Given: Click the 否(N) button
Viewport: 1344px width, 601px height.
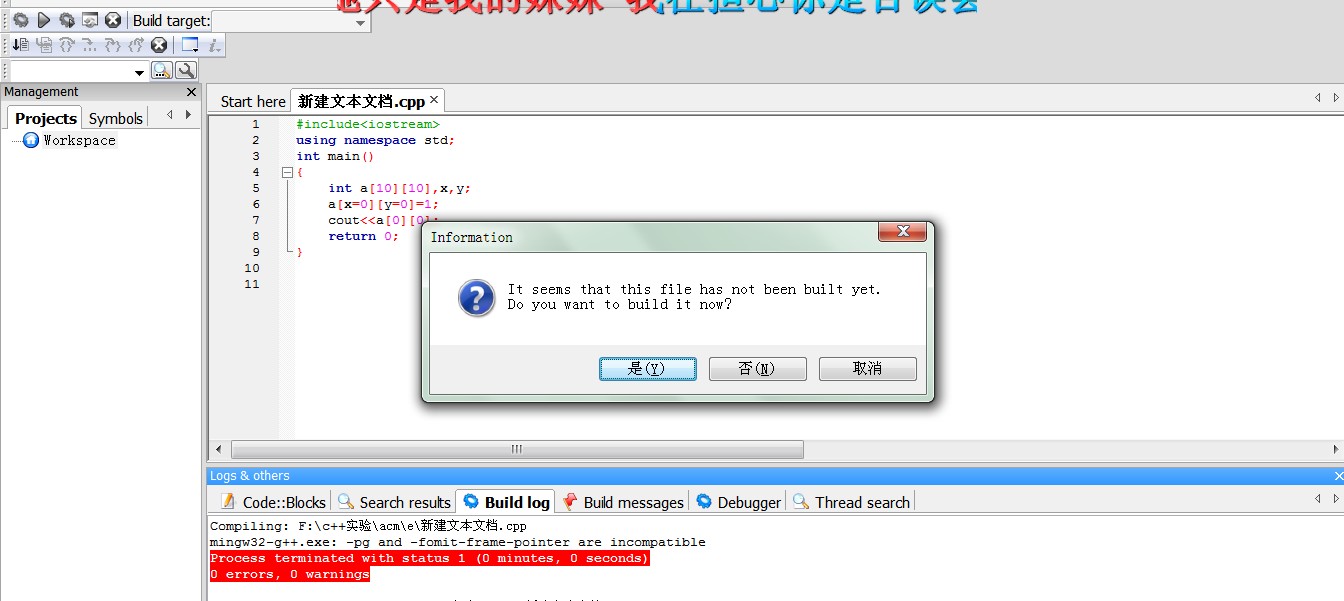Looking at the screenshot, I should (x=758, y=368).
